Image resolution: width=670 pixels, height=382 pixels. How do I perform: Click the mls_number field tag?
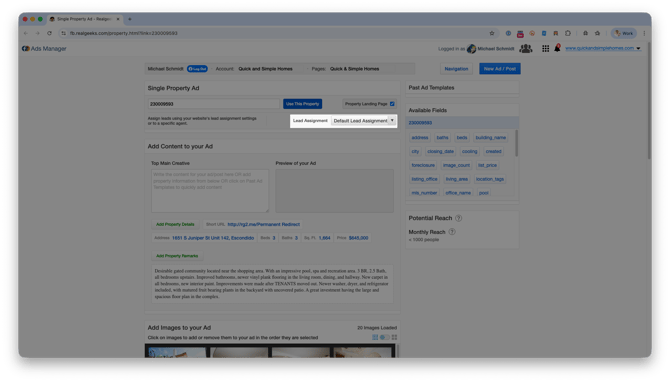coord(424,193)
